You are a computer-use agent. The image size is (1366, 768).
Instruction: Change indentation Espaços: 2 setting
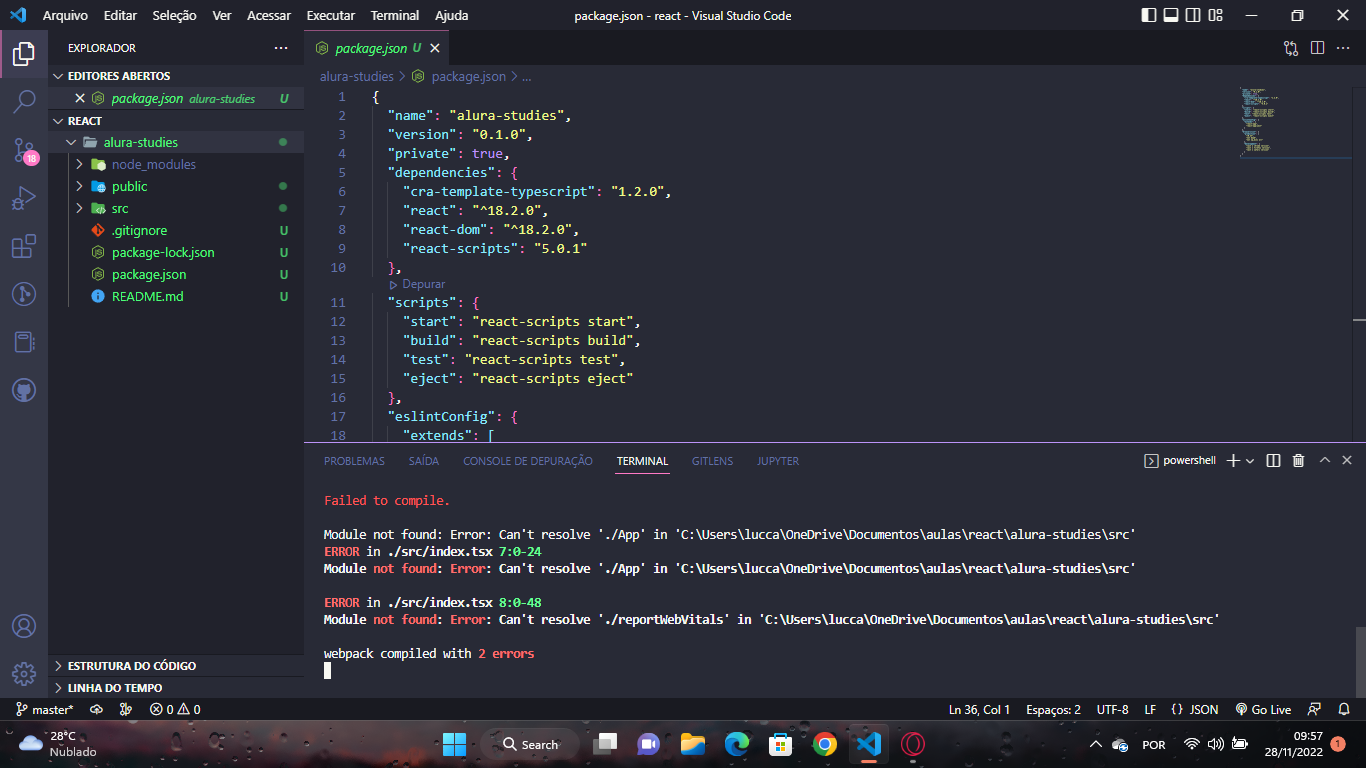click(x=1053, y=710)
